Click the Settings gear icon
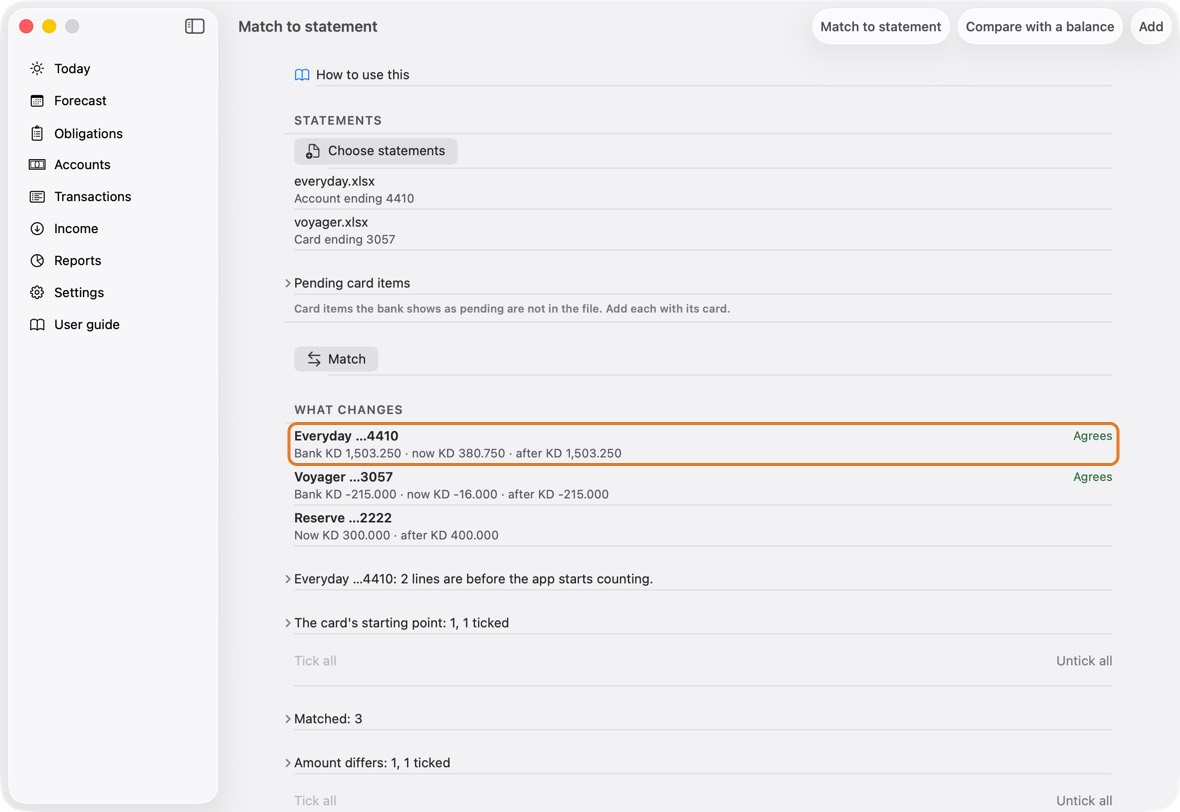Image resolution: width=1180 pixels, height=812 pixels. (x=37, y=293)
